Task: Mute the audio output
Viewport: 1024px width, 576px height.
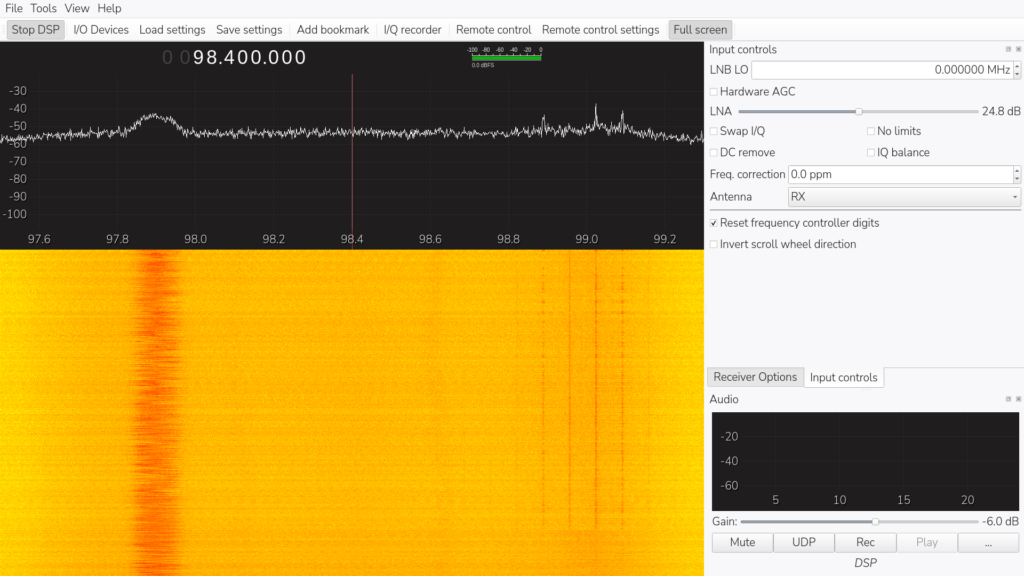Action: pyautogui.click(x=741, y=542)
